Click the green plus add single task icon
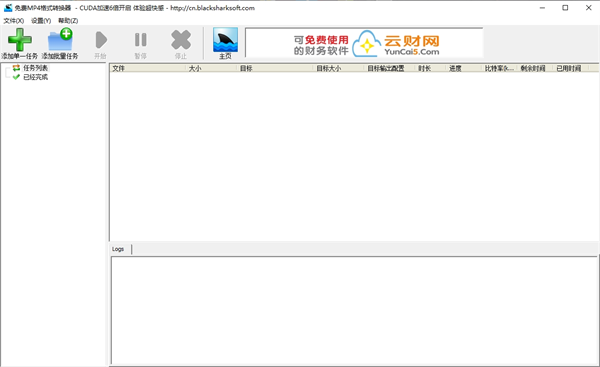This screenshot has height=367, width=600. (20, 40)
